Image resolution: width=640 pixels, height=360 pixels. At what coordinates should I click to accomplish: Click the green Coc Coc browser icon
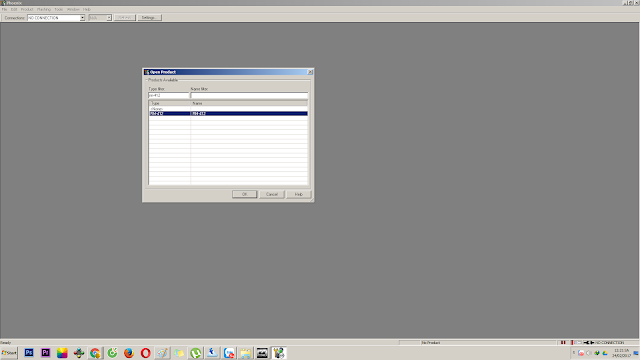tap(112, 353)
